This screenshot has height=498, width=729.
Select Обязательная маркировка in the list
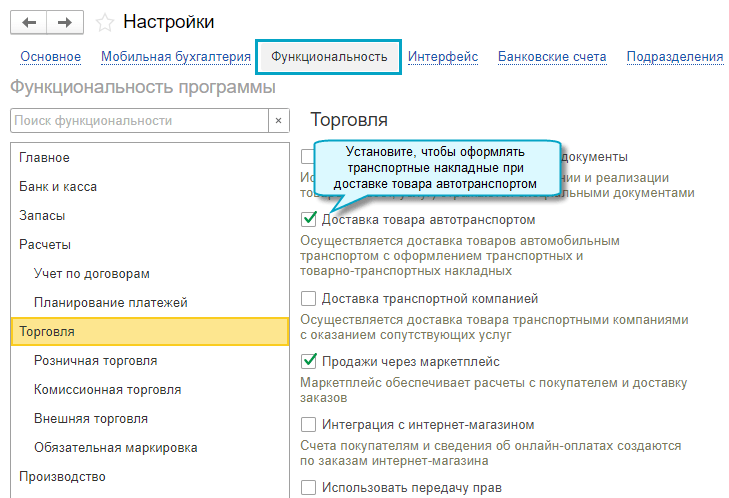click(115, 447)
